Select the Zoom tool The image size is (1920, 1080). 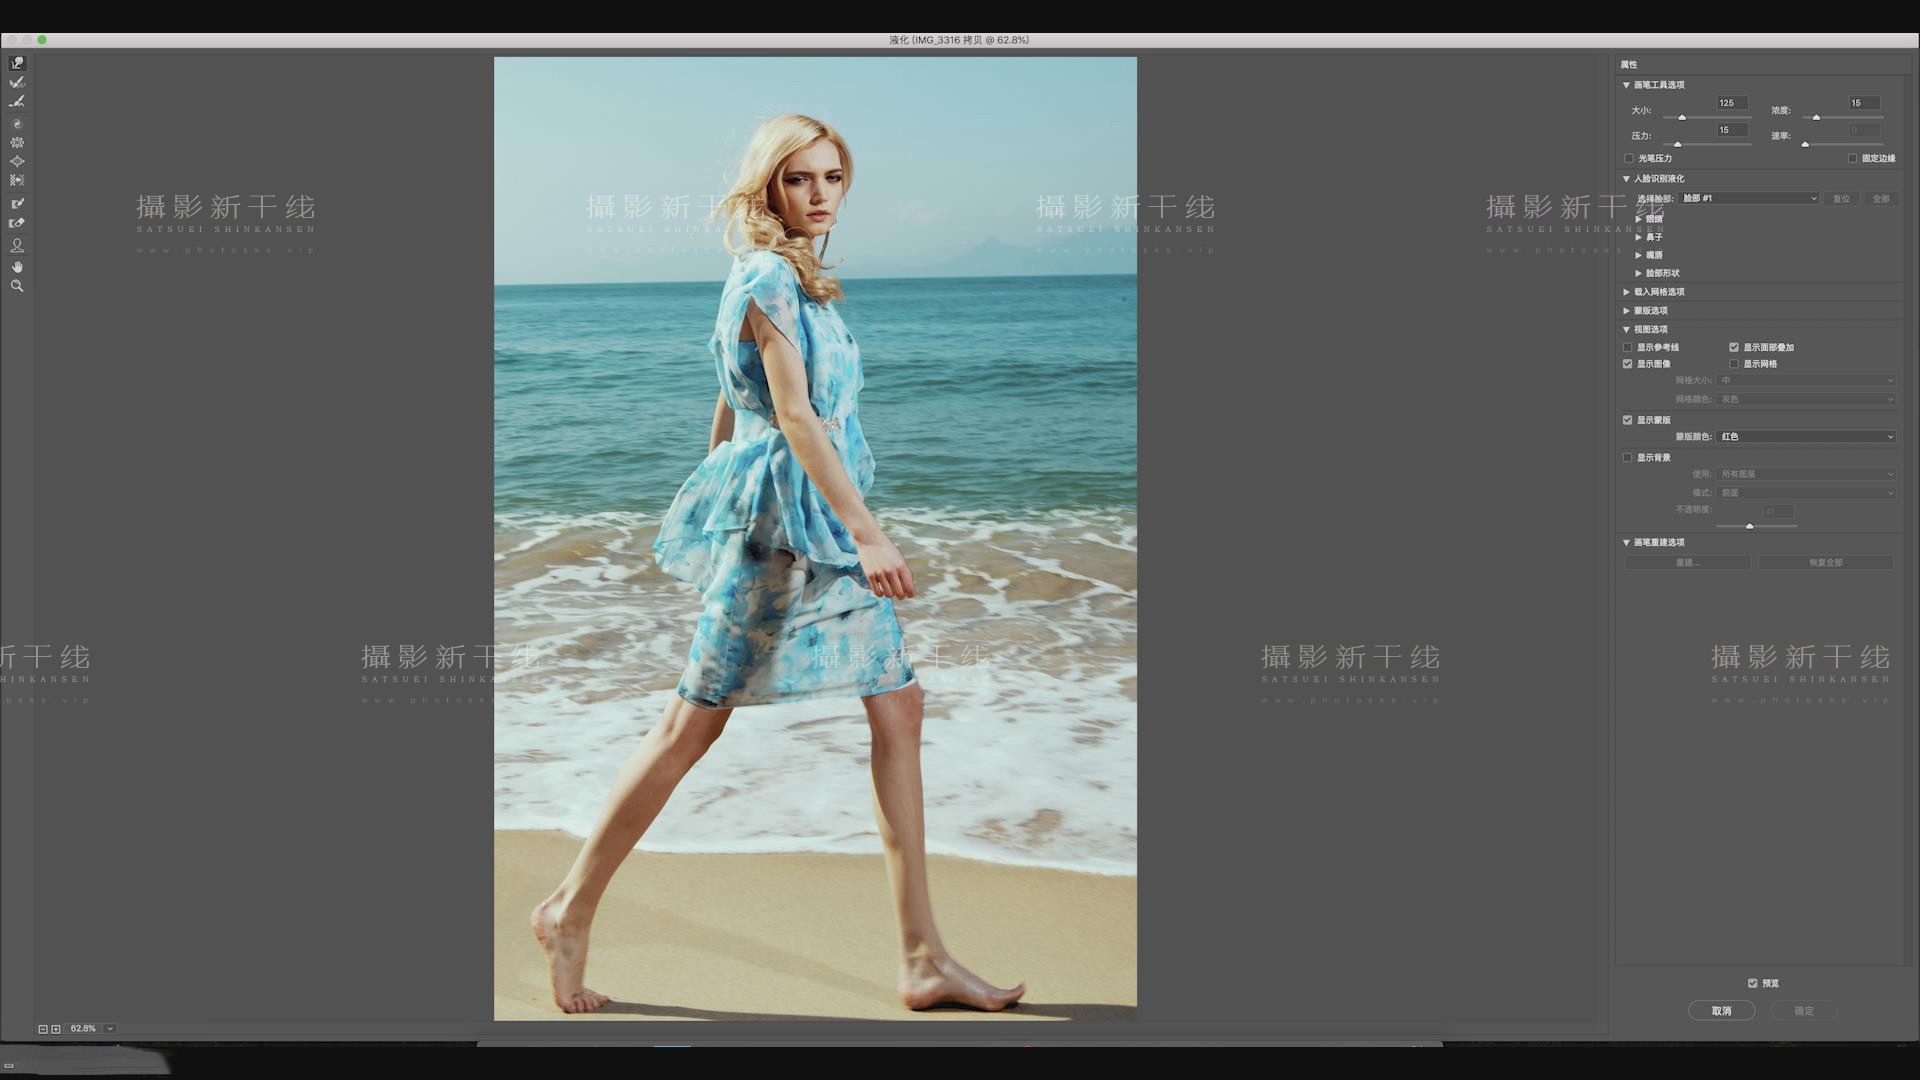(x=17, y=286)
